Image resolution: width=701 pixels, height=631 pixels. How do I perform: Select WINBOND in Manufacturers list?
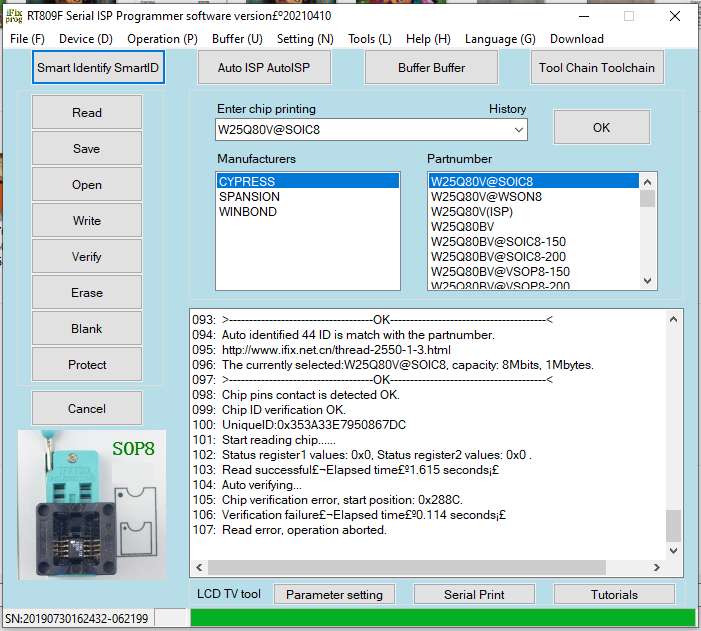(x=248, y=212)
